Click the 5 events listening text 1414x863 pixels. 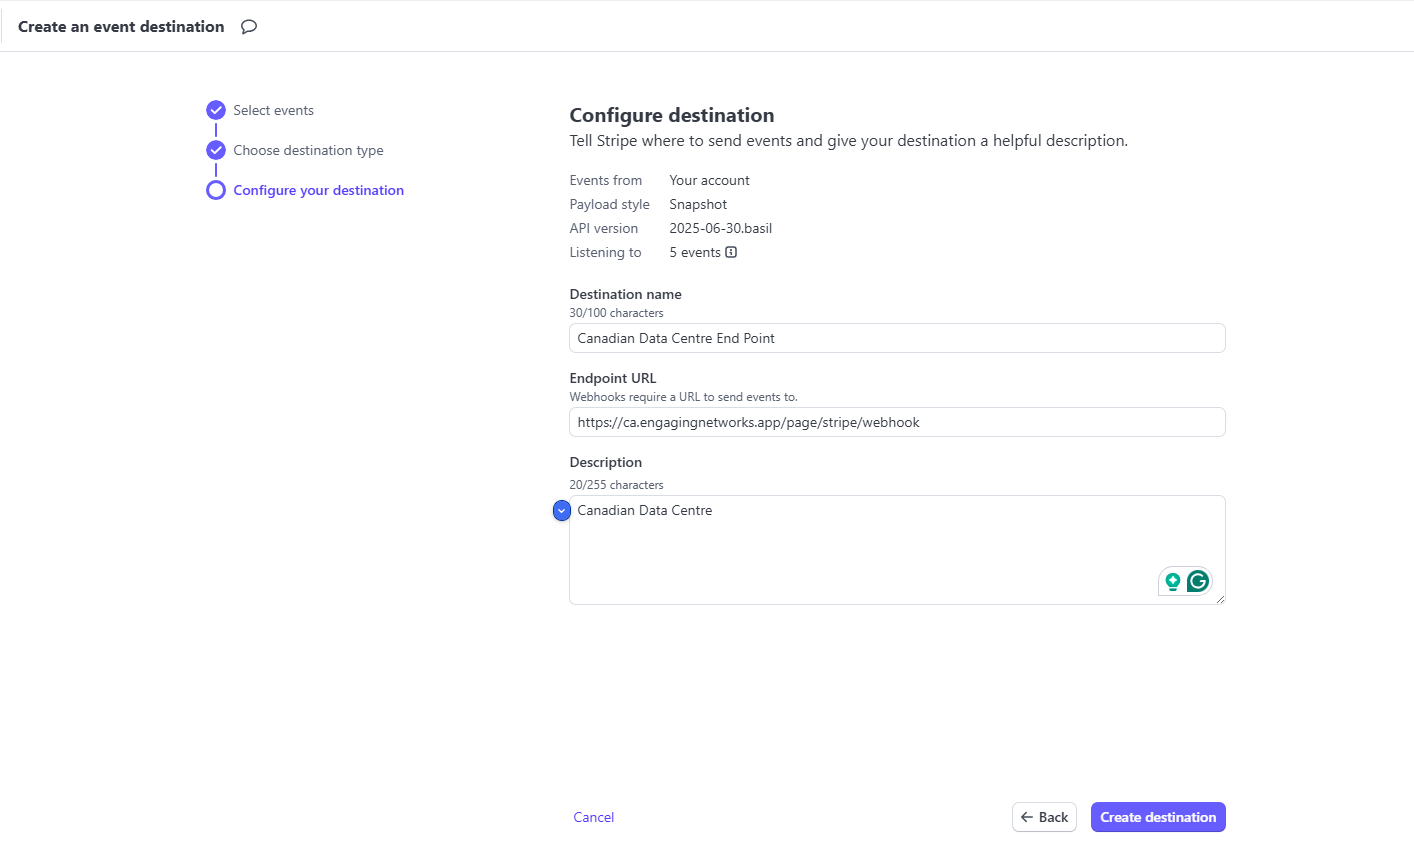tap(695, 252)
